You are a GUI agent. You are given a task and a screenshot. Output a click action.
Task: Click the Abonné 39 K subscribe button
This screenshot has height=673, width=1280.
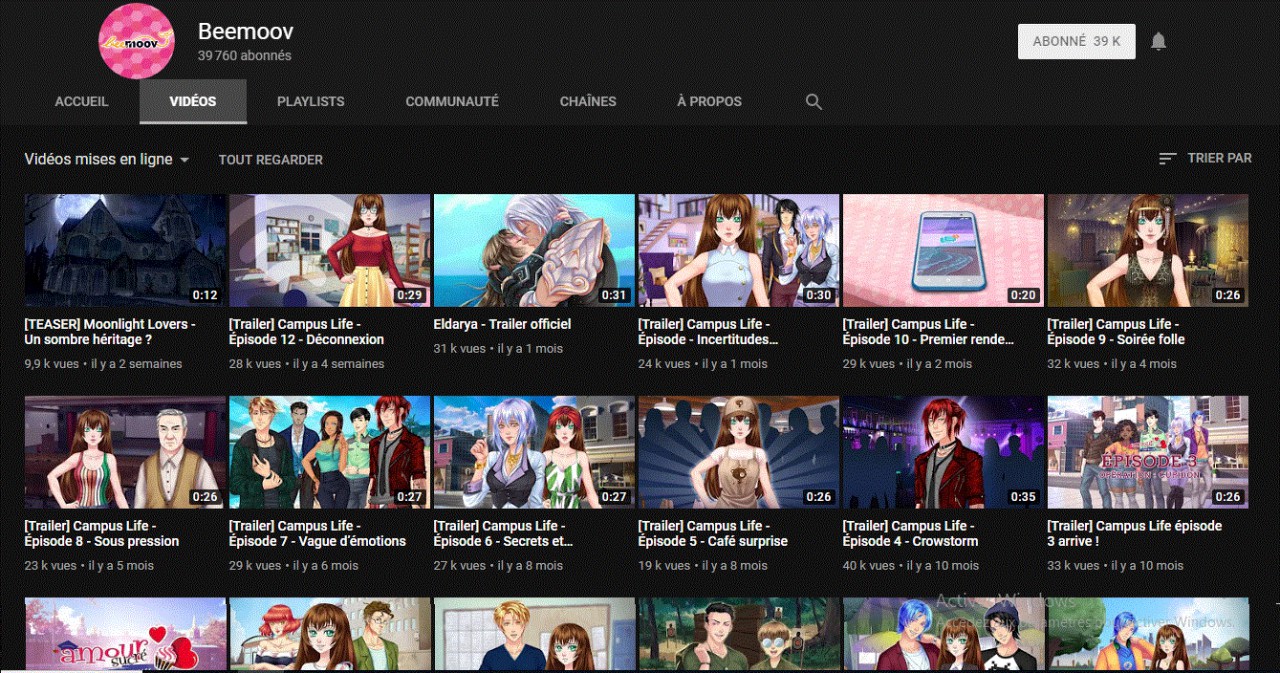tap(1076, 41)
